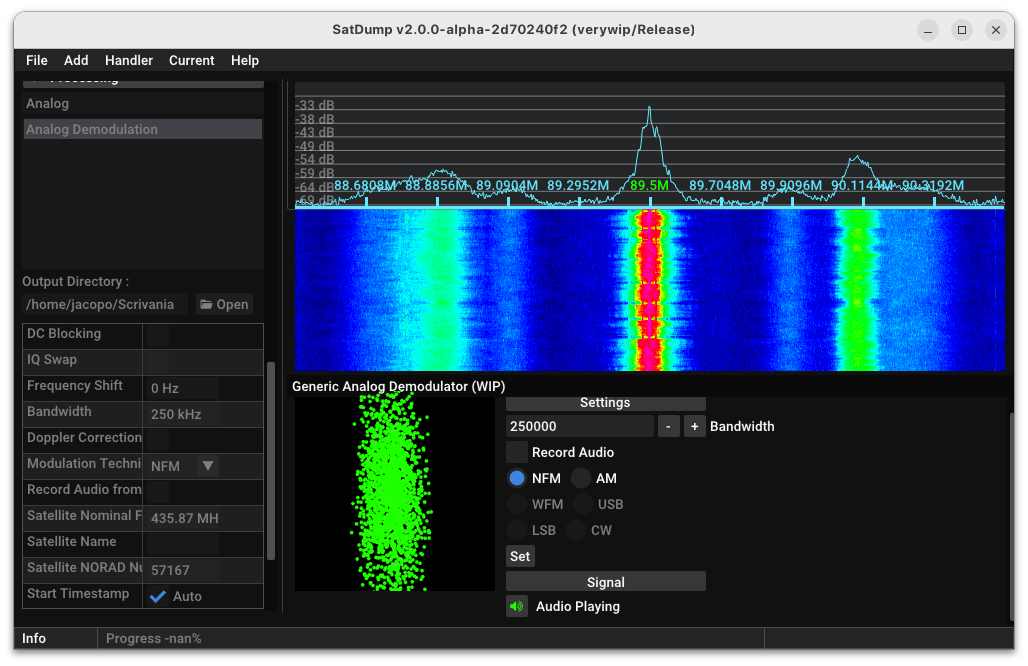The height and width of the screenshot is (666, 1028).
Task: Collapse the Settings section header
Action: (x=605, y=402)
